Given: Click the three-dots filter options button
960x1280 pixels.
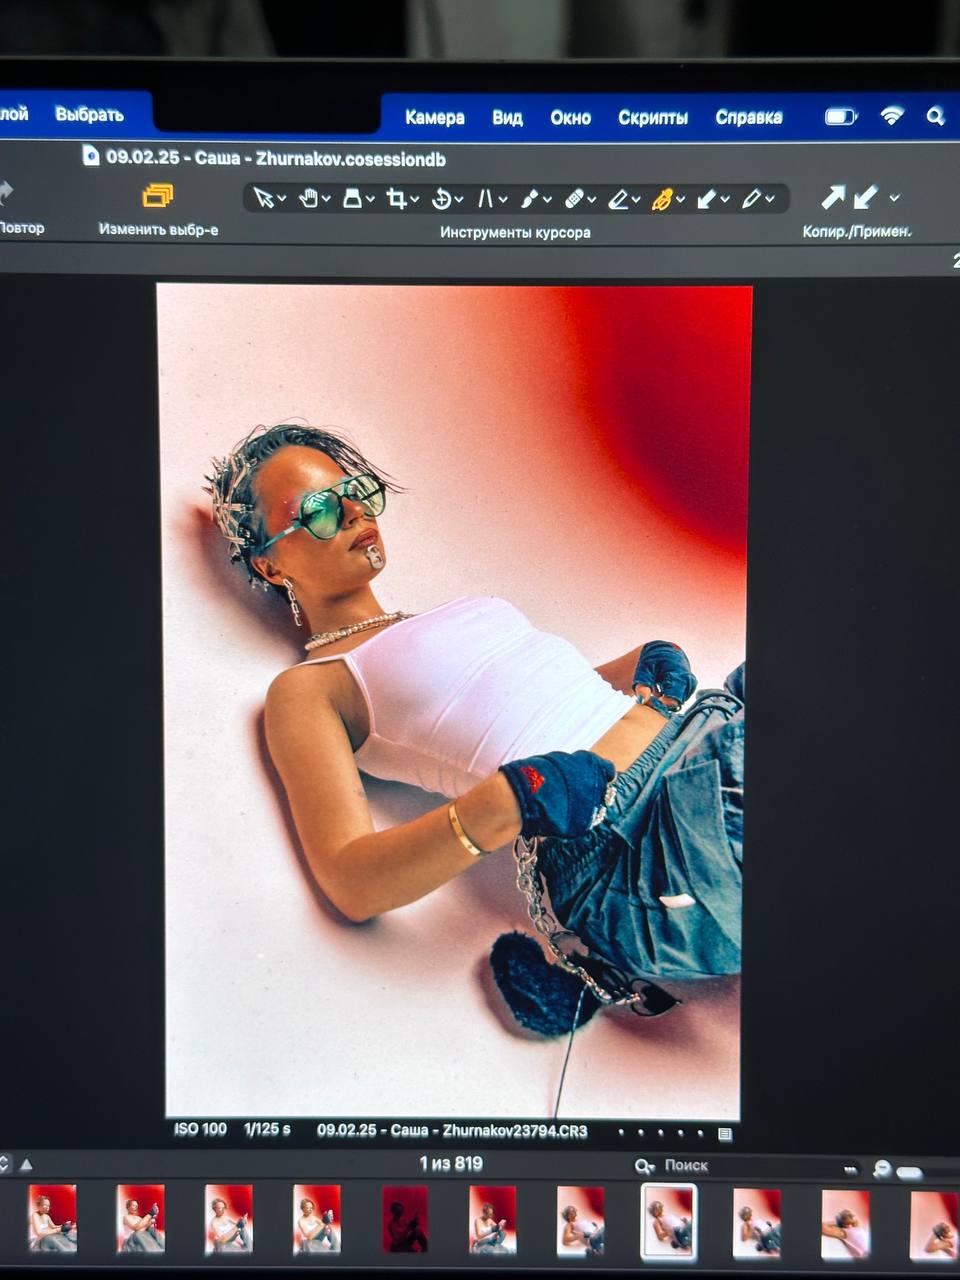Looking at the screenshot, I should pos(850,1169).
